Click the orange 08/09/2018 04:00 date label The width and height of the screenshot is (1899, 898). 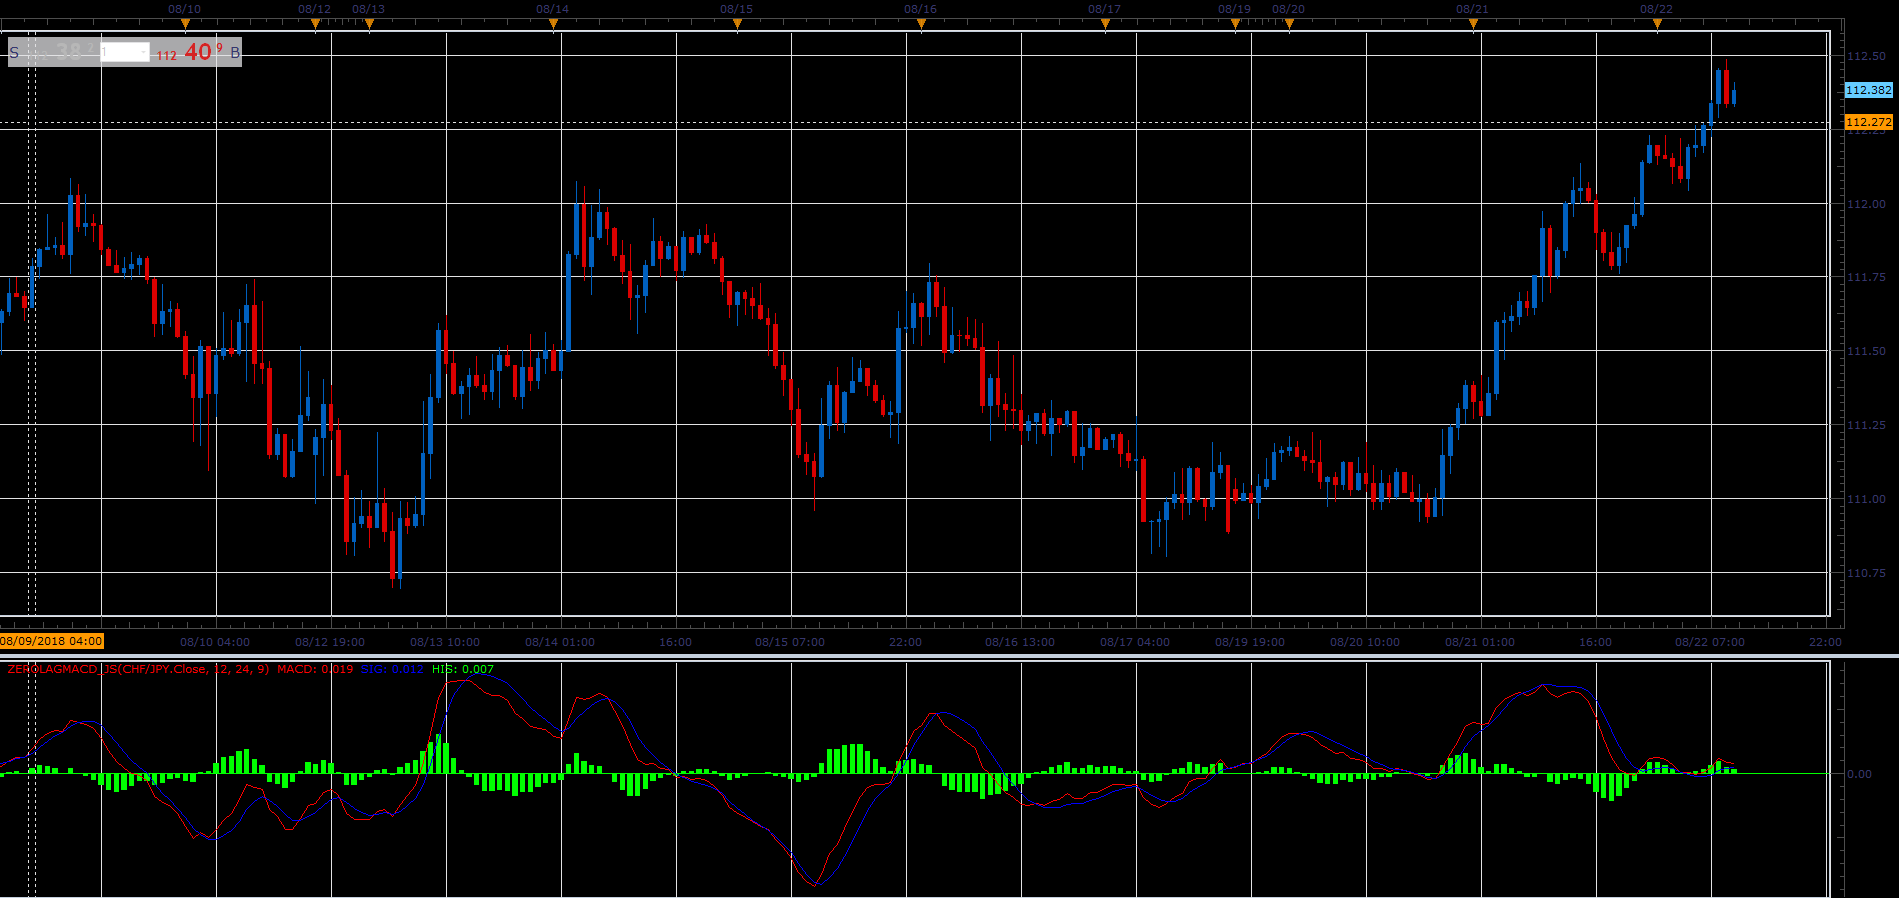tap(52, 641)
